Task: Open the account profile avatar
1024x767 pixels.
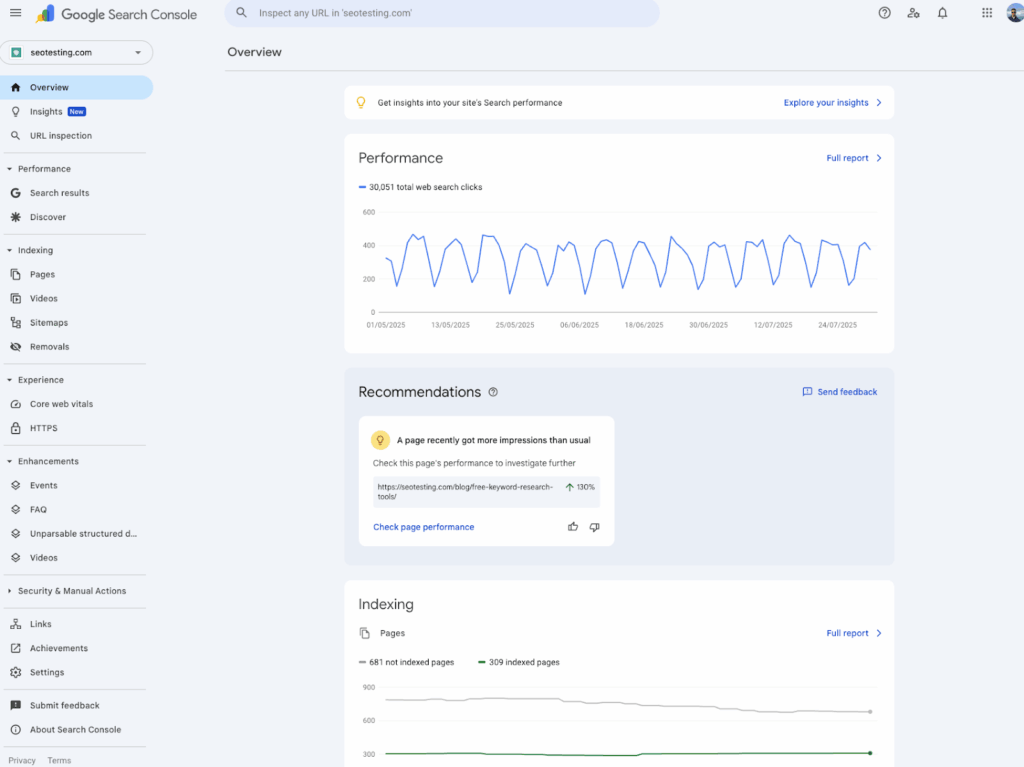Action: [1015, 12]
